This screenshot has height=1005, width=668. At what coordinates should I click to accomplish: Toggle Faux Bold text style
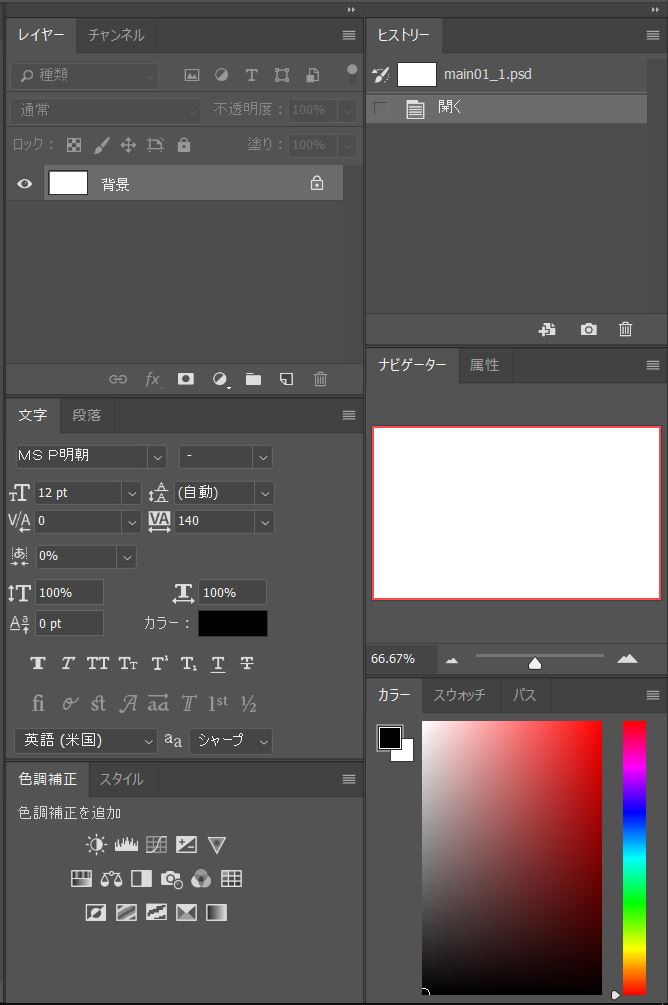(x=38, y=663)
